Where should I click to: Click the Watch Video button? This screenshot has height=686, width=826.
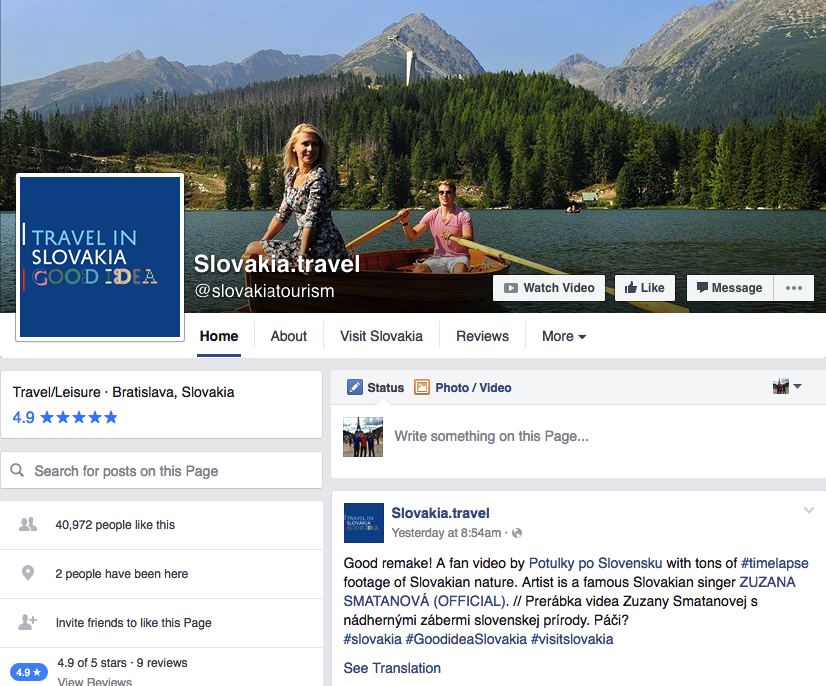click(549, 288)
